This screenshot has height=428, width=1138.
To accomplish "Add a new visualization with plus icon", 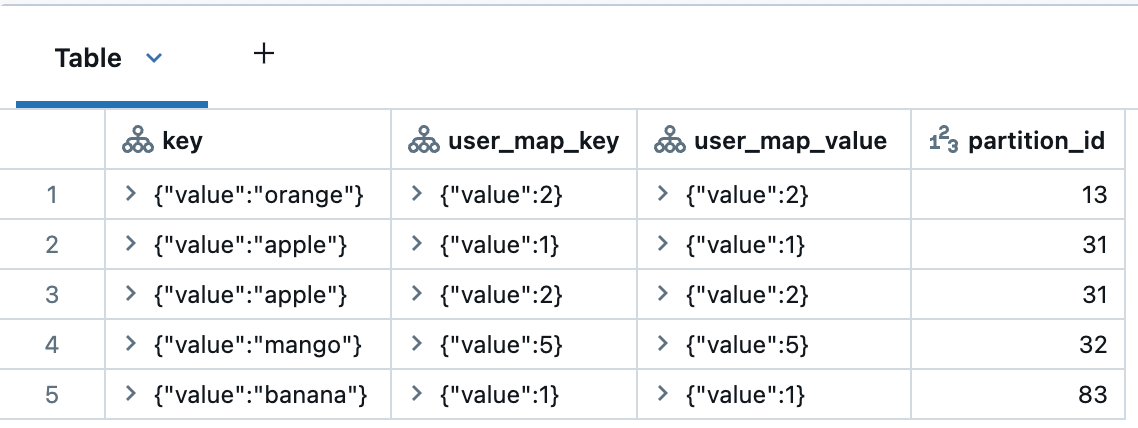I will pos(264,54).
